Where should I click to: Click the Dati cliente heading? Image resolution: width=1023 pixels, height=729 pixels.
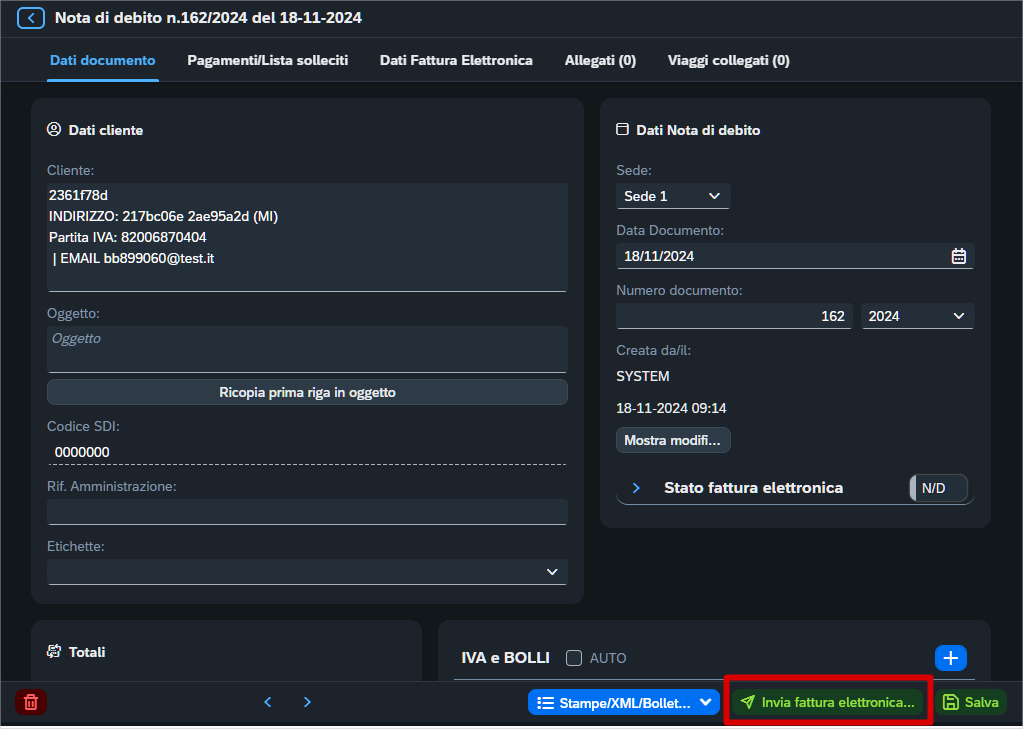tap(106, 130)
